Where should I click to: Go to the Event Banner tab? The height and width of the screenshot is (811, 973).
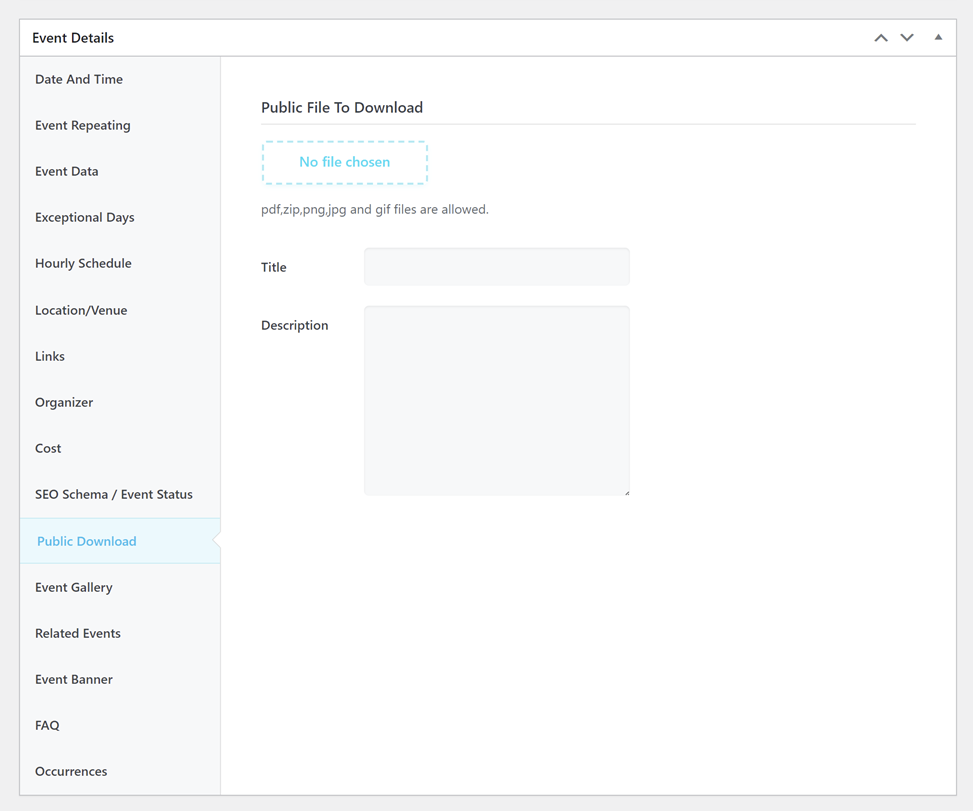click(74, 679)
